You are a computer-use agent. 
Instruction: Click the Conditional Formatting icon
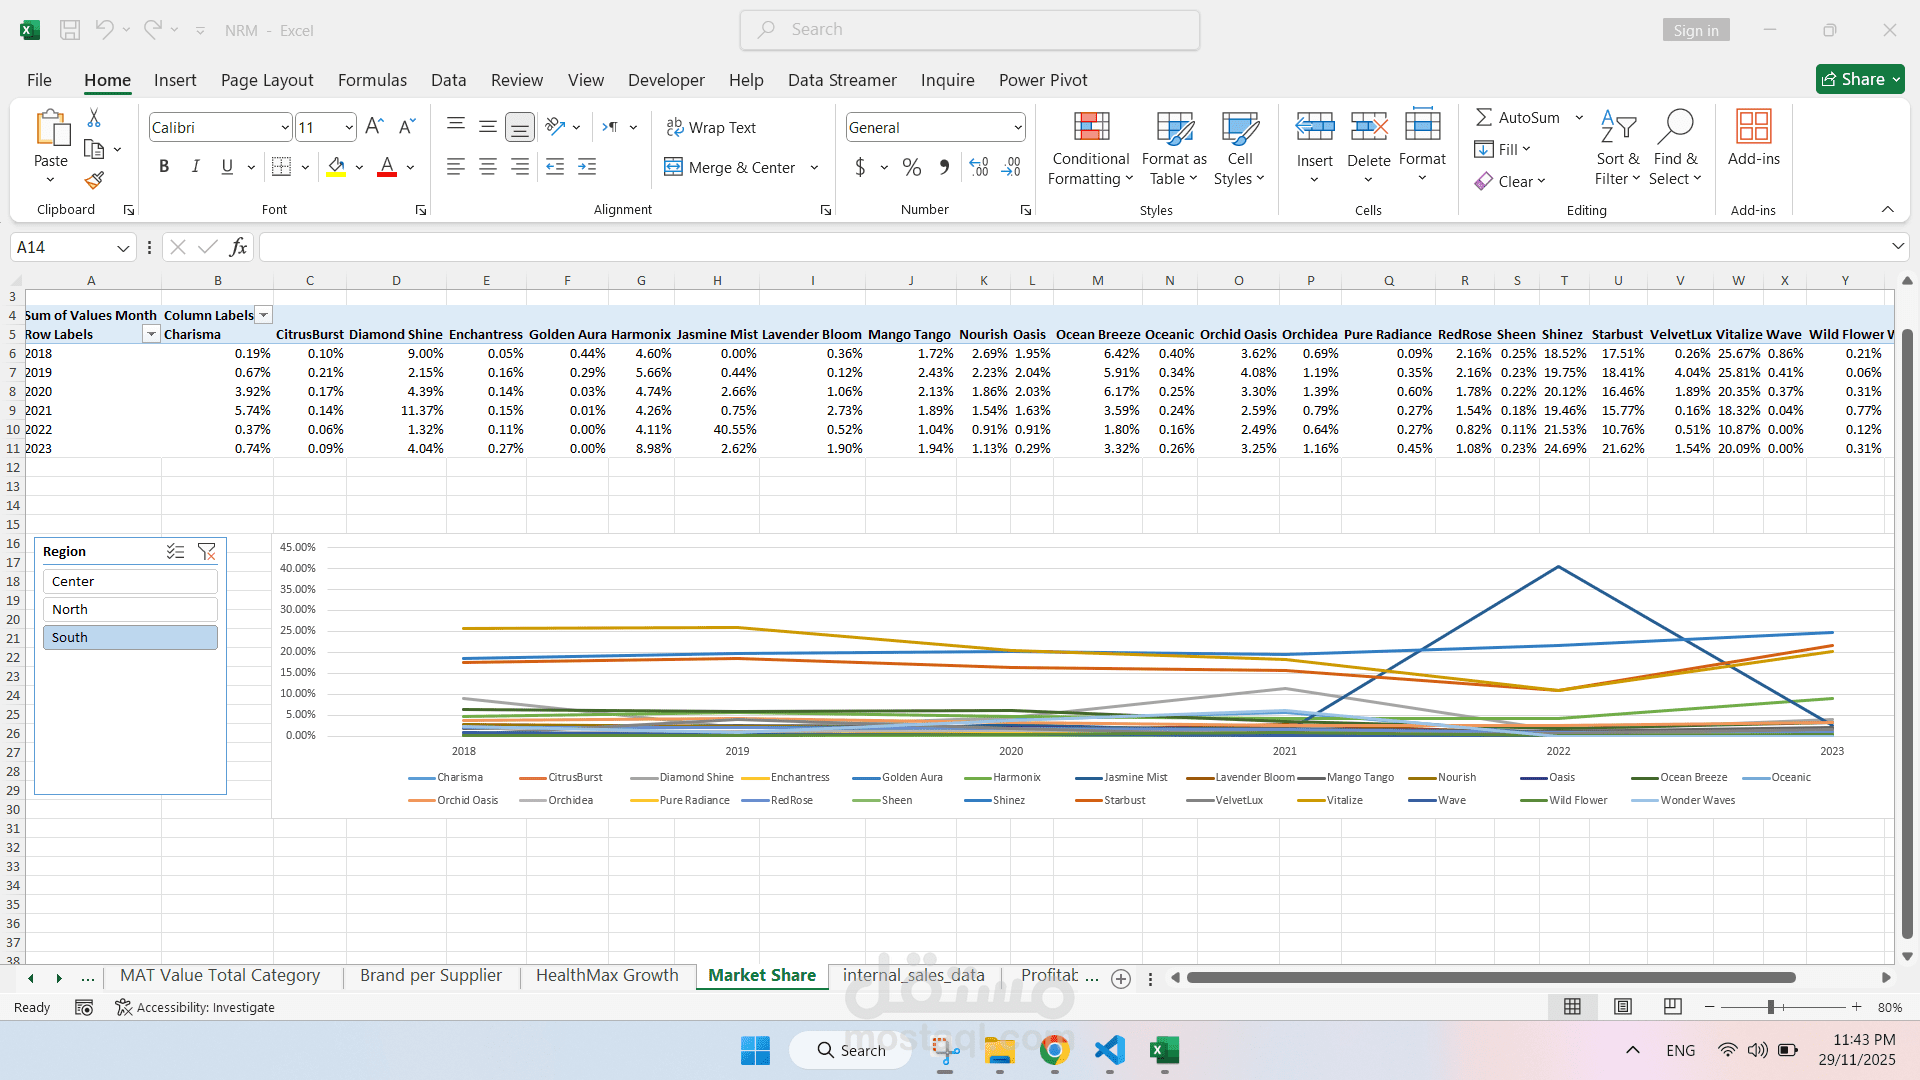tap(1091, 128)
